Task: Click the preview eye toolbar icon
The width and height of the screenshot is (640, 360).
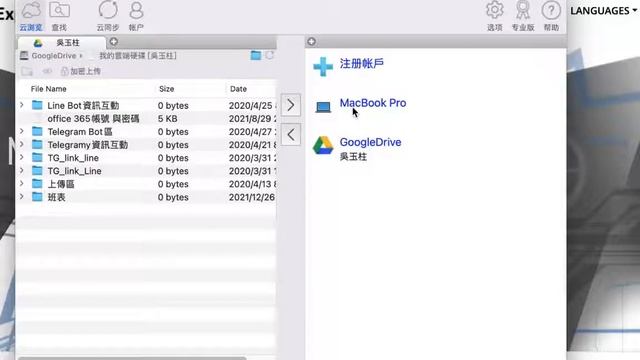Action: [x=47, y=71]
